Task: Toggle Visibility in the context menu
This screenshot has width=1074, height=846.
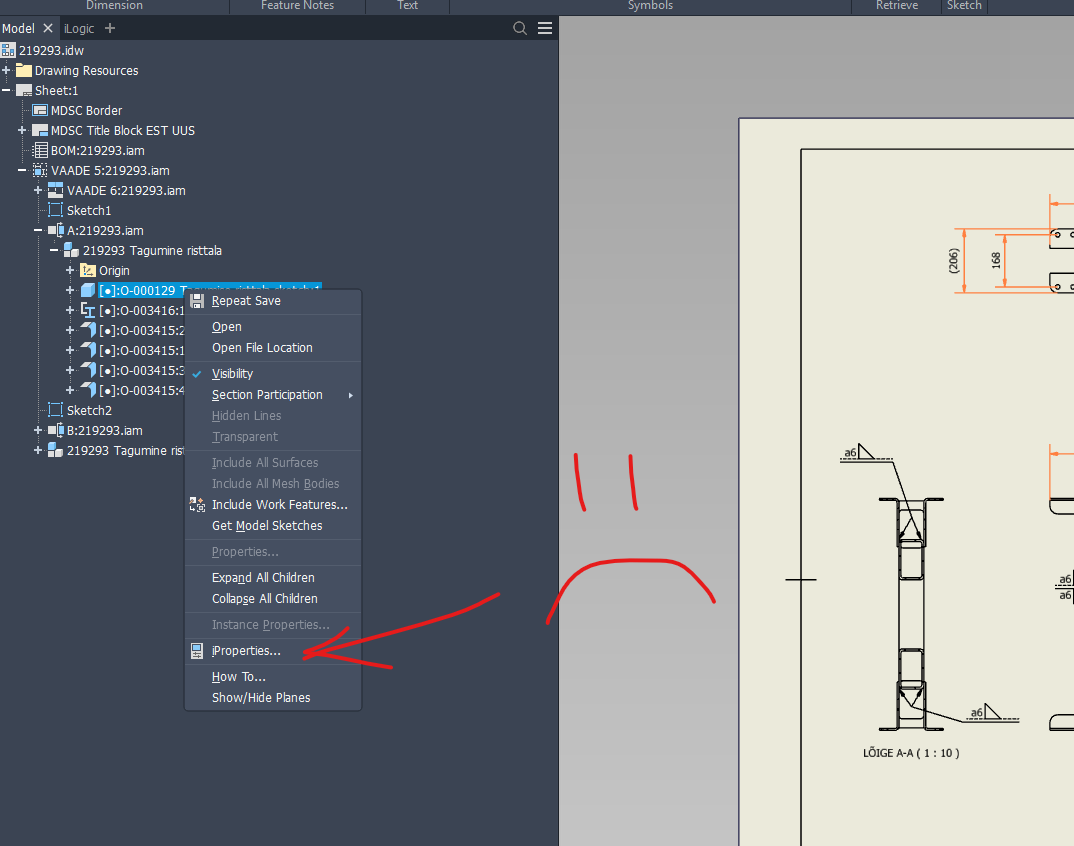Action: tap(232, 373)
